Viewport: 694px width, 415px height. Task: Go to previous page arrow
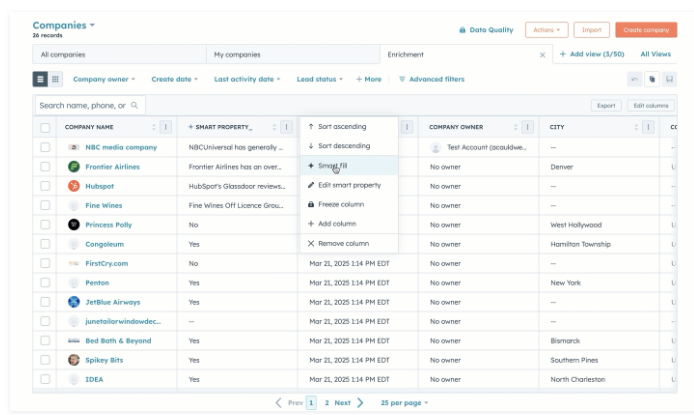tap(278, 403)
